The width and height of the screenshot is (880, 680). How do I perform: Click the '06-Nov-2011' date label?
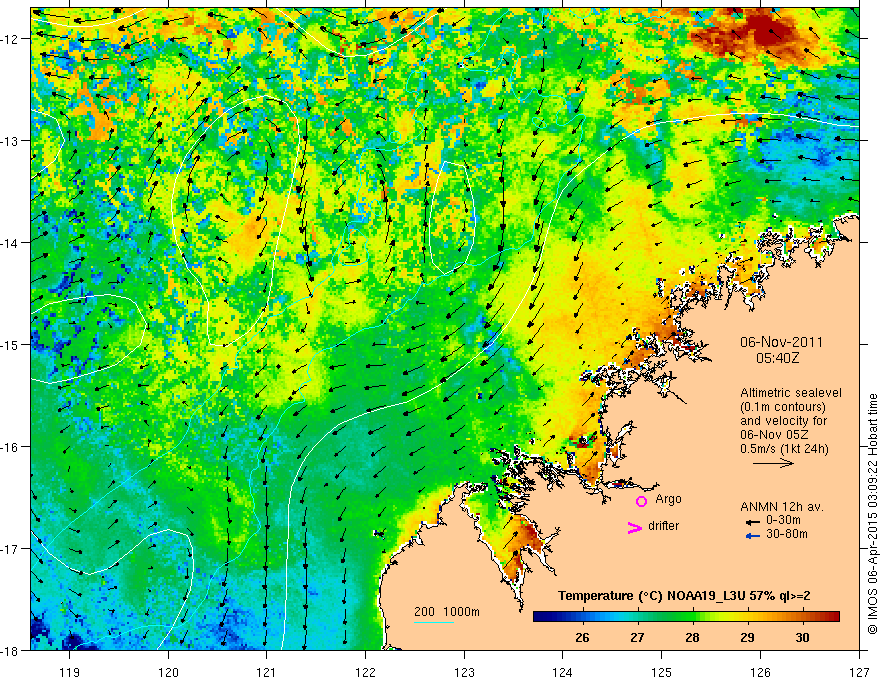click(781, 342)
